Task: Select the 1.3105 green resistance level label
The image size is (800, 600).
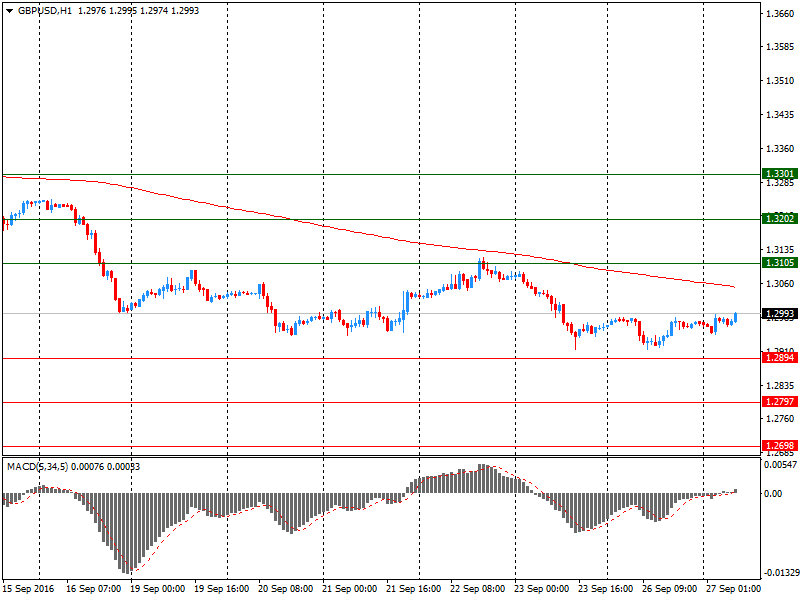Action: [x=780, y=263]
